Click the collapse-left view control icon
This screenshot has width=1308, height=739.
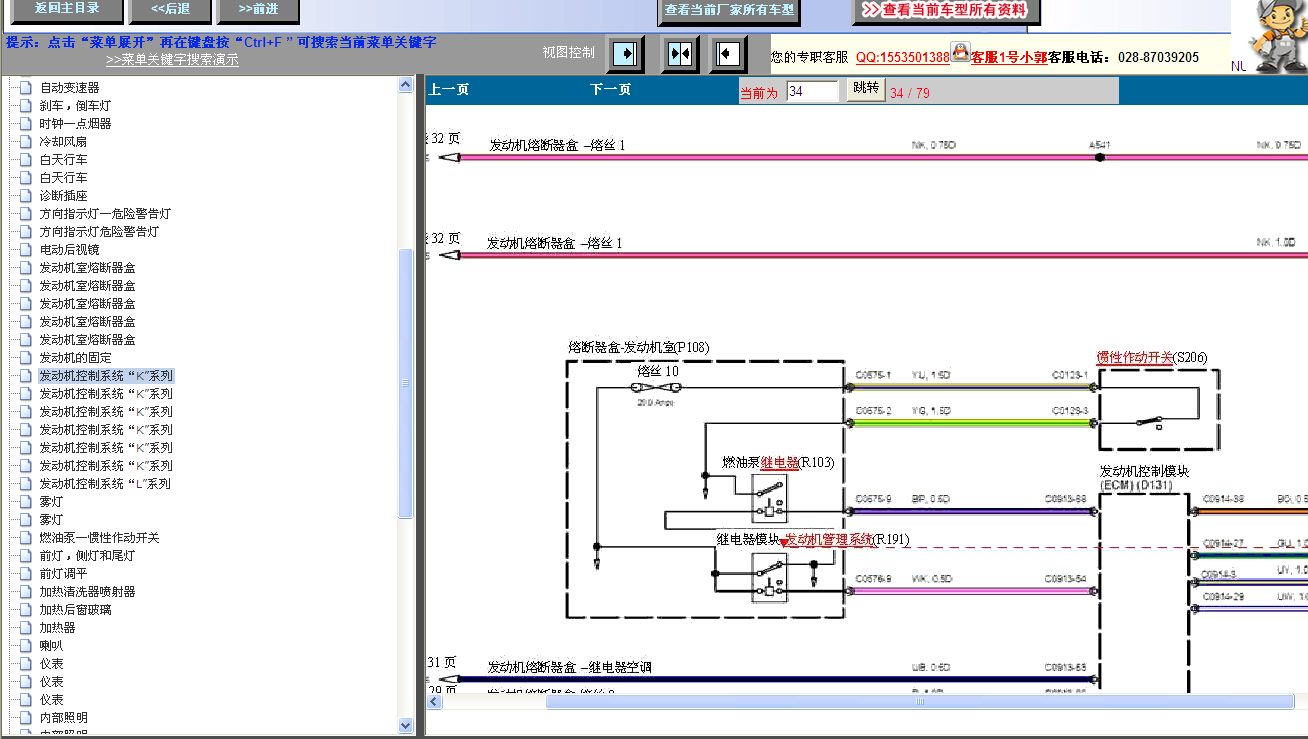click(x=728, y=53)
